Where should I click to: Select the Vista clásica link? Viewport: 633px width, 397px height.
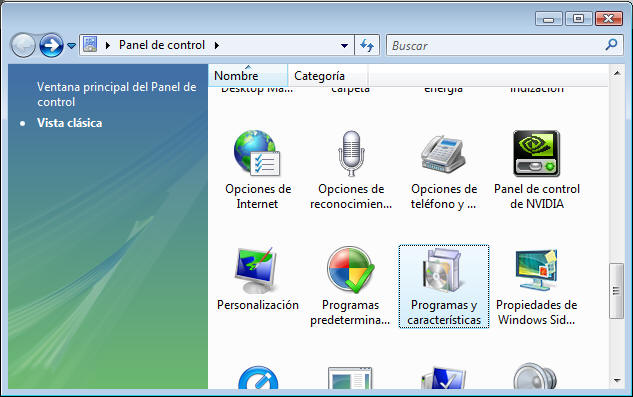pyautogui.click(x=69, y=123)
